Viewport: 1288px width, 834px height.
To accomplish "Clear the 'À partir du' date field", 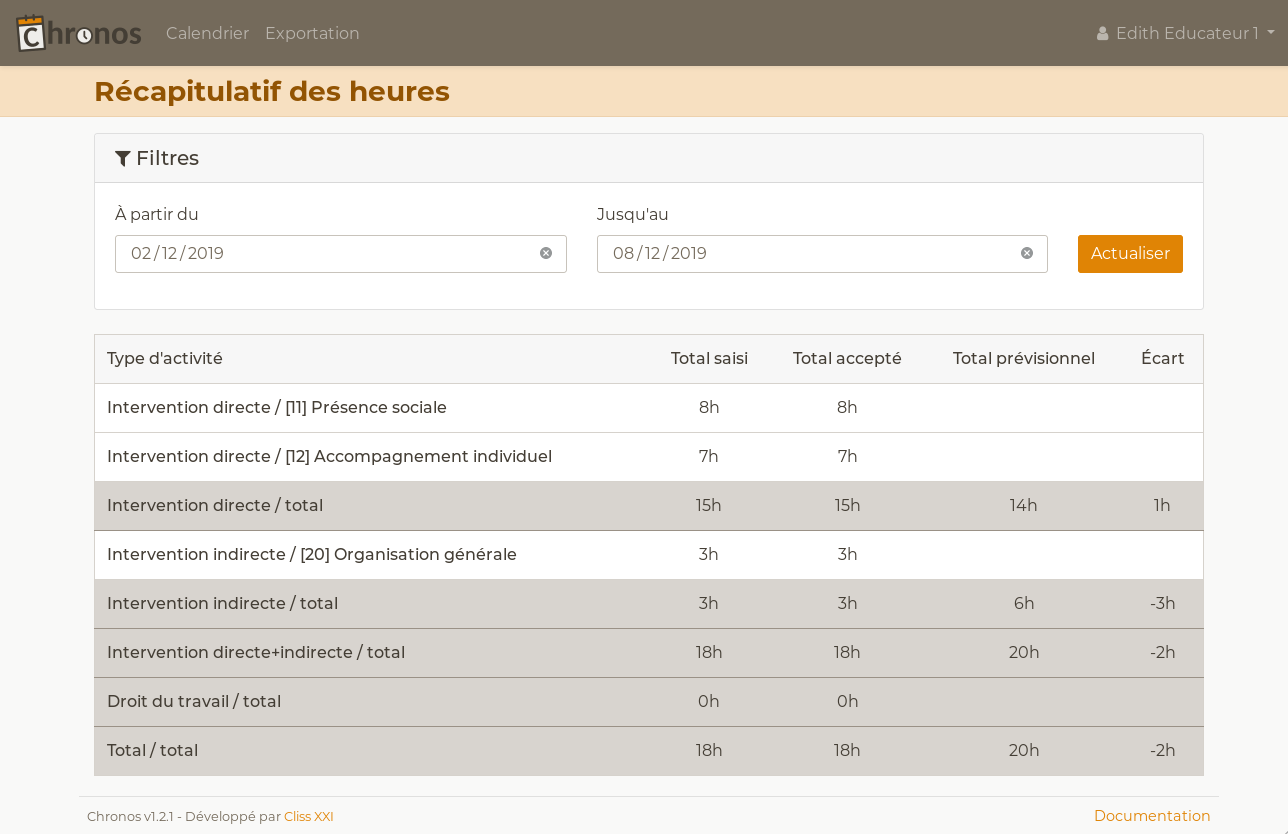I will coord(546,253).
